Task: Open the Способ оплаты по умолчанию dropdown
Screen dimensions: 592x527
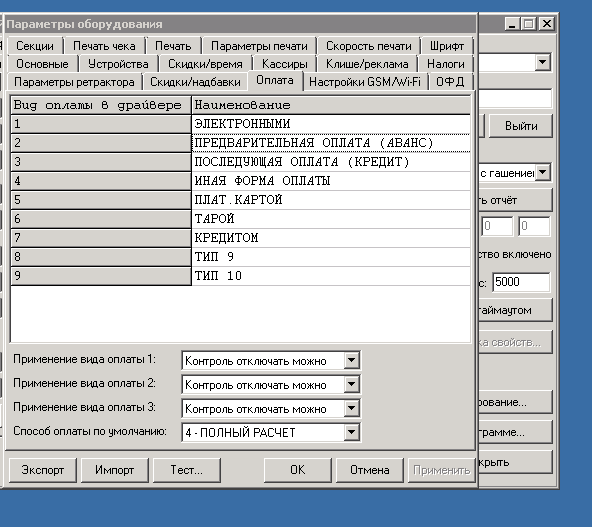Action: tap(351, 432)
